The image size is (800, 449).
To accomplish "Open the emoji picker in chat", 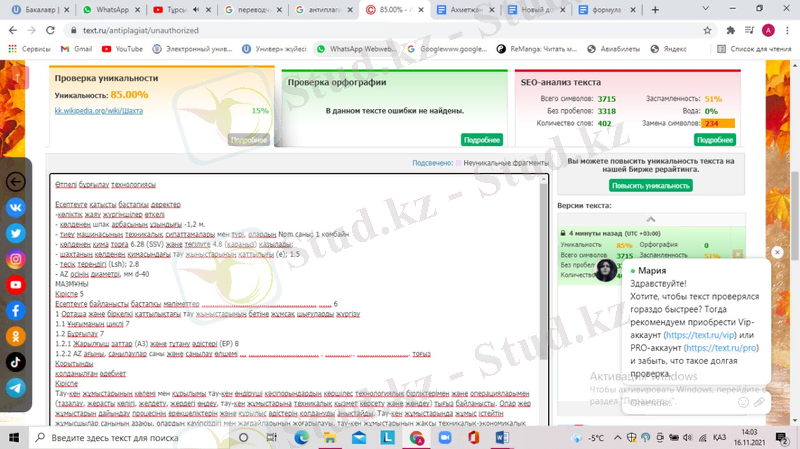I will pyautogui.click(x=743, y=403).
